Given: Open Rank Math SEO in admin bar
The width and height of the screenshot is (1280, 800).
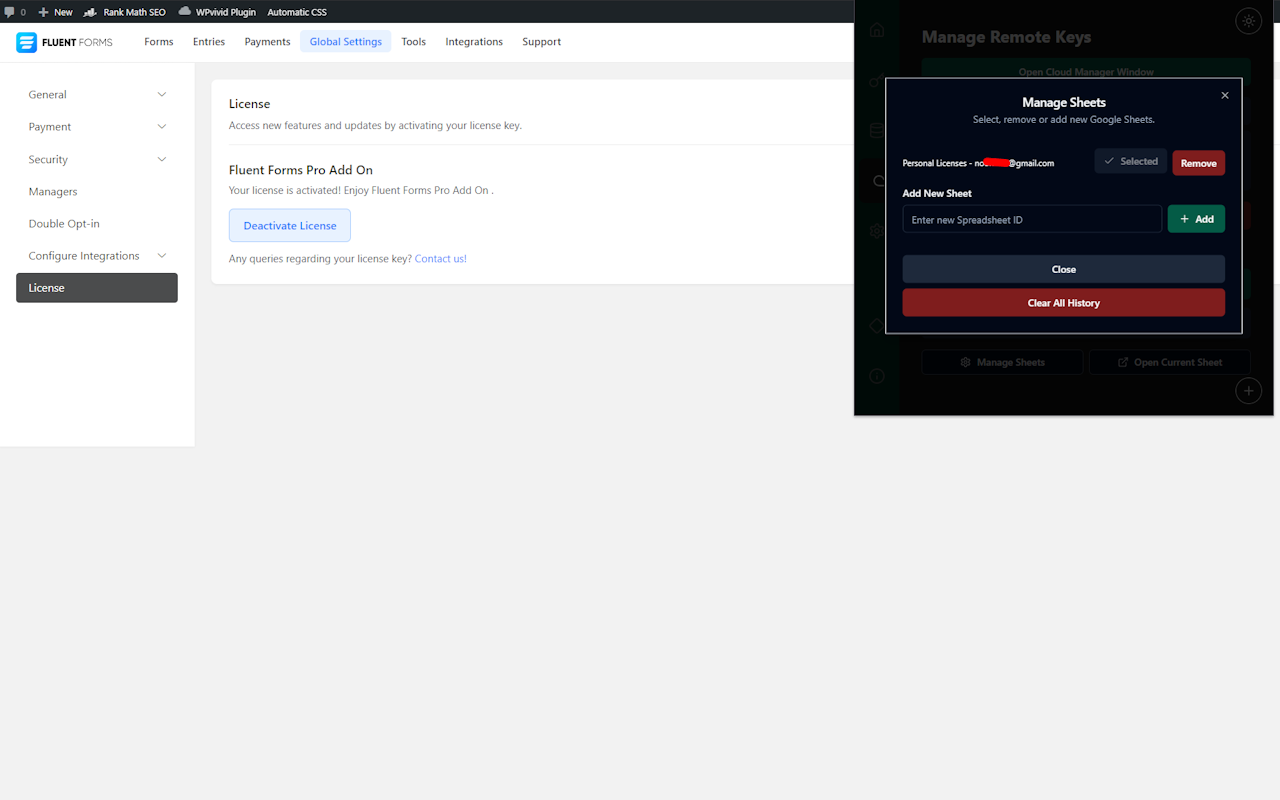Looking at the screenshot, I should coord(125,12).
